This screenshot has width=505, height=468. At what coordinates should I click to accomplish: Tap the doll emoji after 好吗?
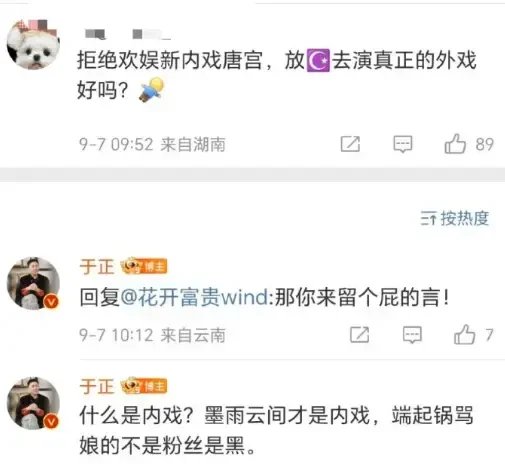coord(152,89)
